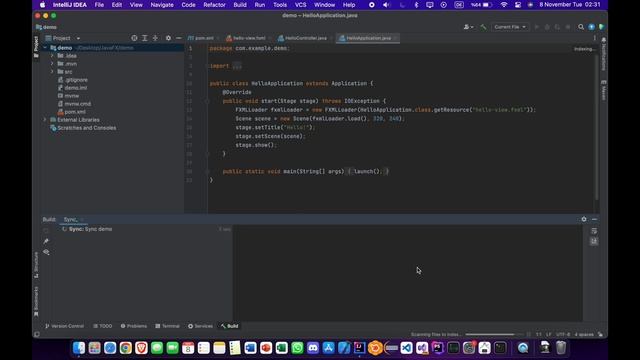Click the Build hammer icon in toolbar
The image size is (640, 360).
pyautogui.click(x=483, y=27)
